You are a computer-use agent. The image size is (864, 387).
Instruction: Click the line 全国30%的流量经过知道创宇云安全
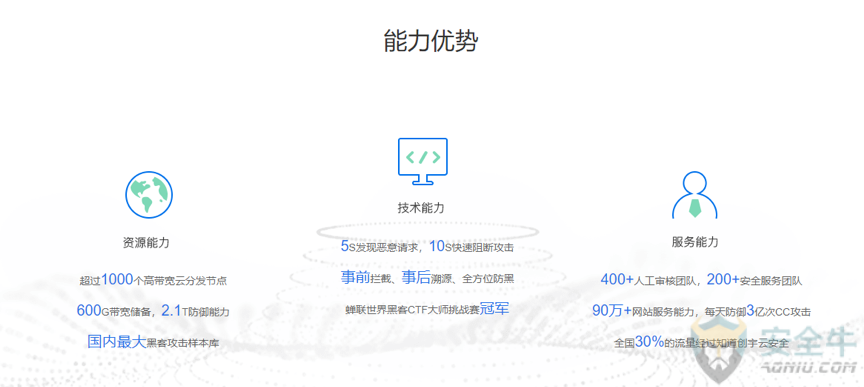(x=701, y=342)
